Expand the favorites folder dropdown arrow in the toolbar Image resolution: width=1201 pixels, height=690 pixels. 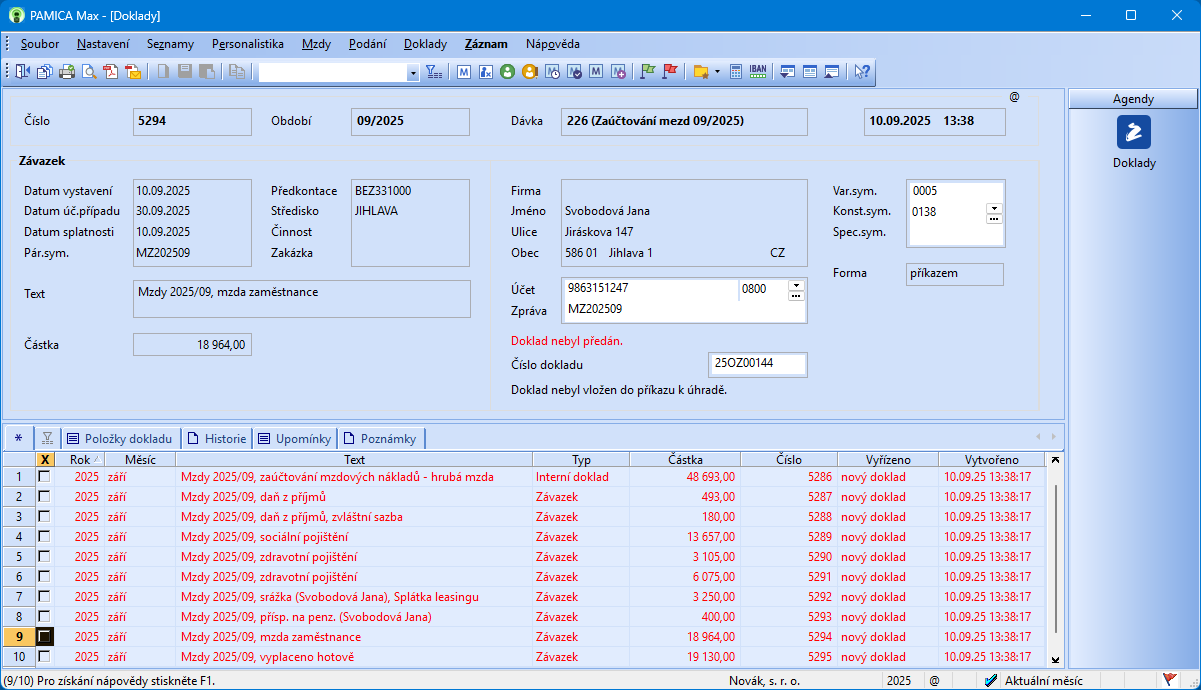click(717, 72)
